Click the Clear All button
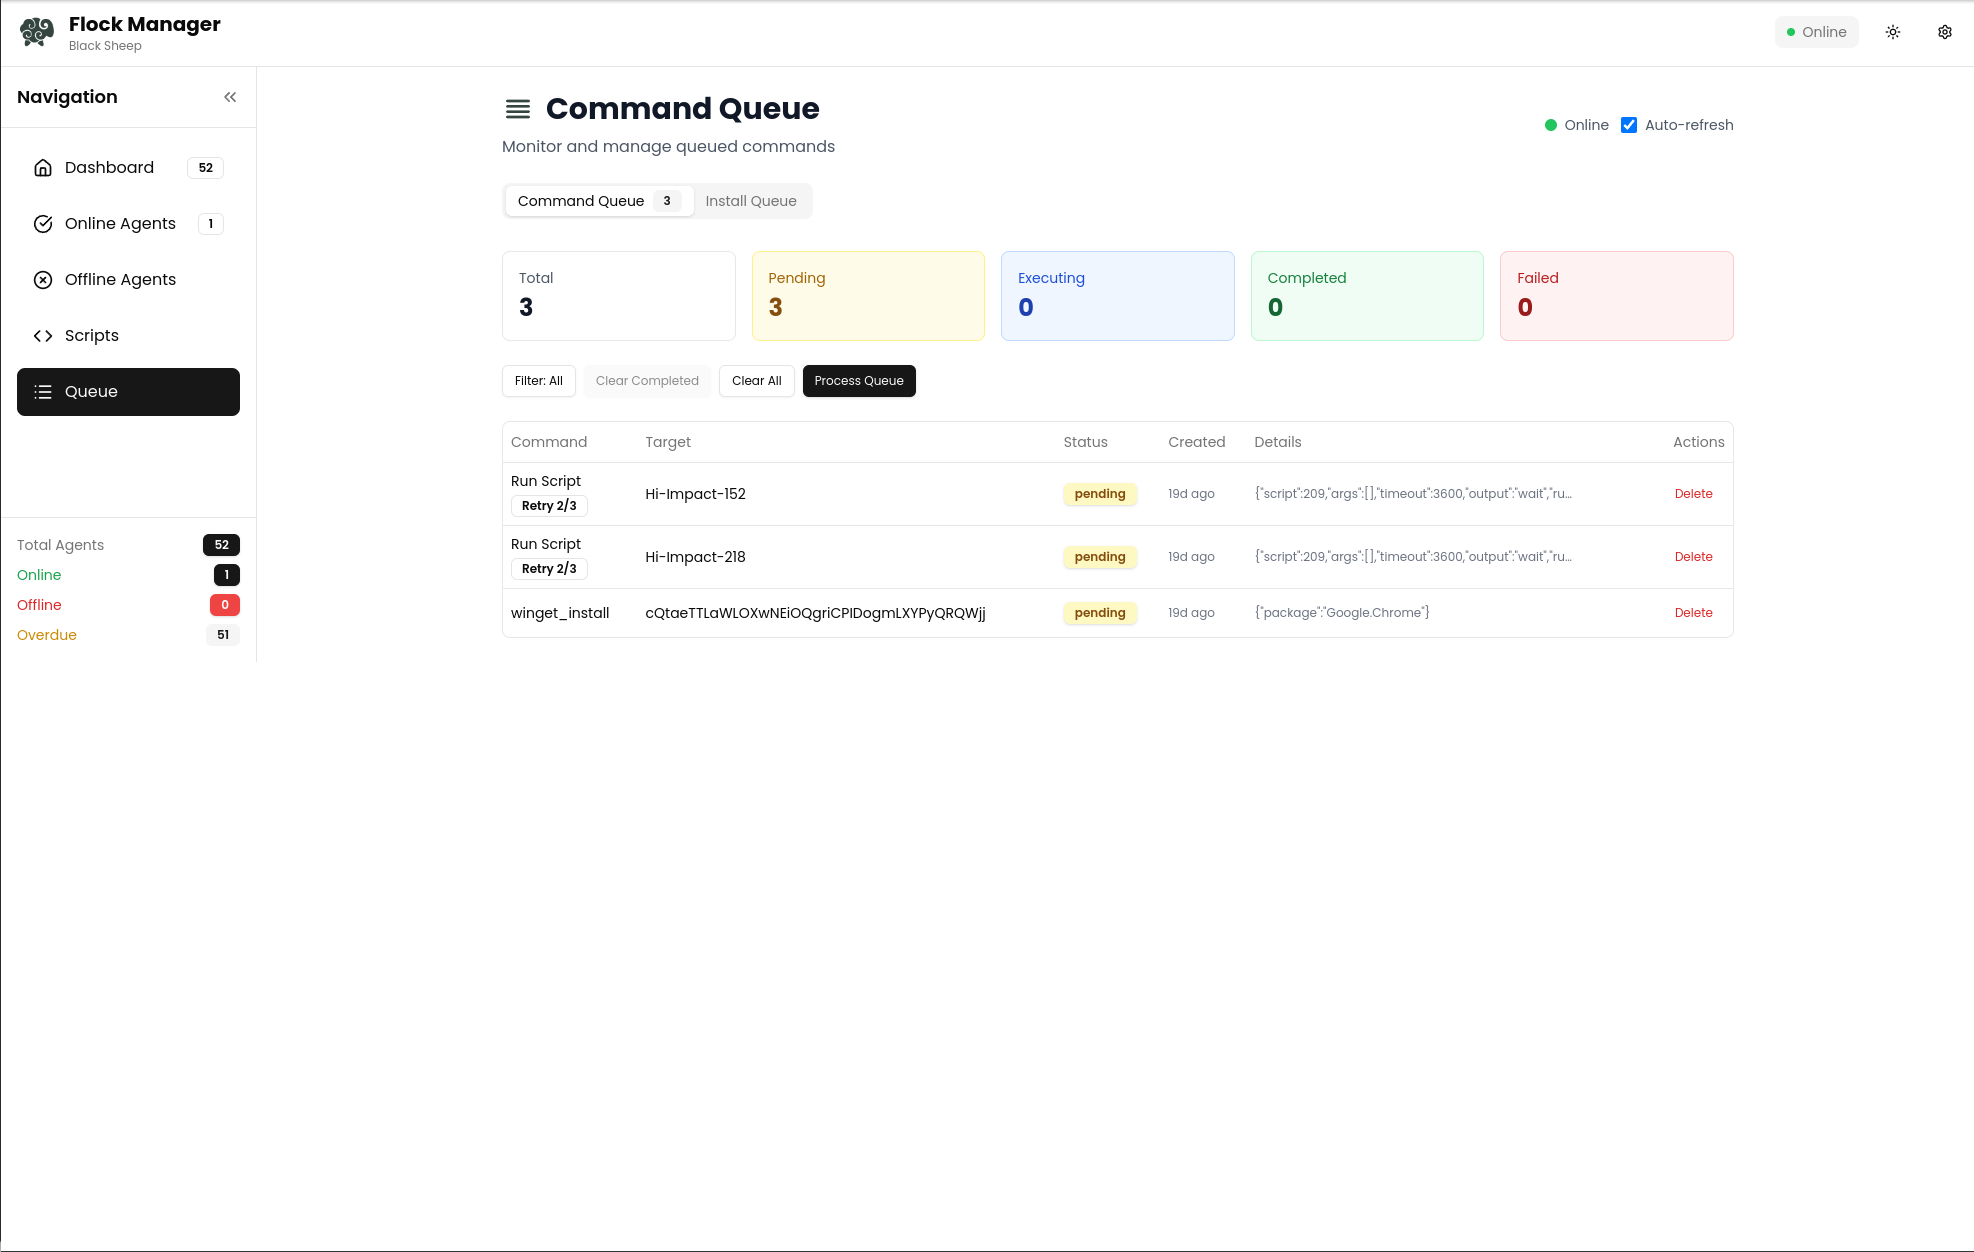 [x=756, y=381]
